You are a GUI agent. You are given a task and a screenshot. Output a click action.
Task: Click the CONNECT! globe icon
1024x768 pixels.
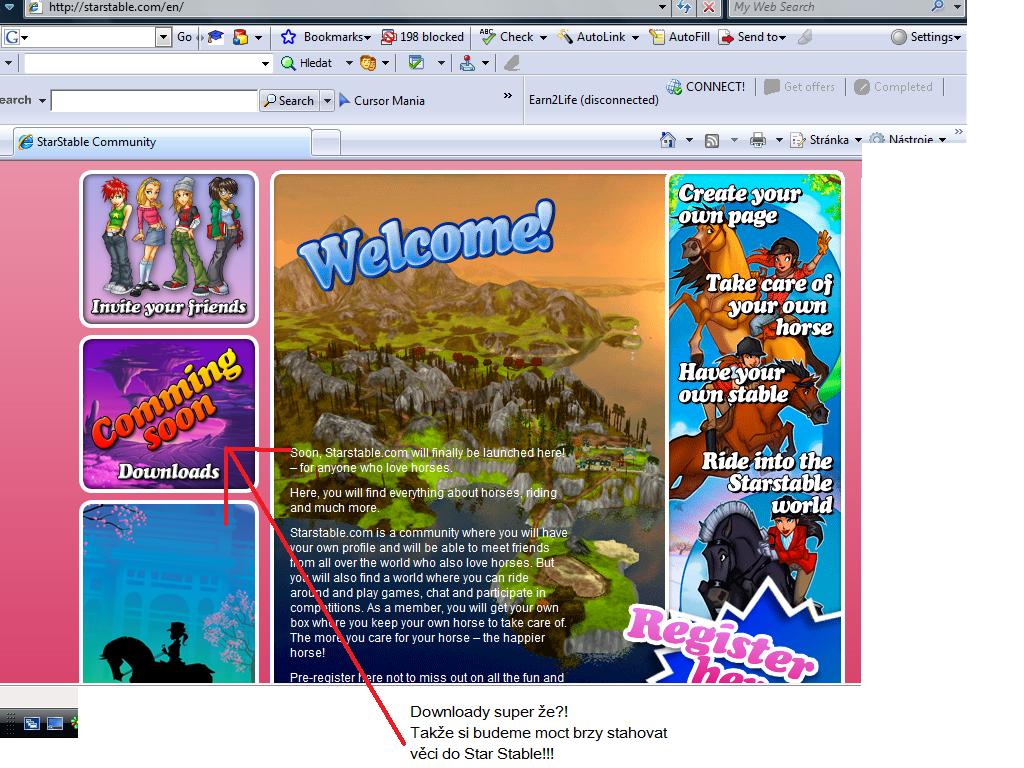tap(674, 86)
